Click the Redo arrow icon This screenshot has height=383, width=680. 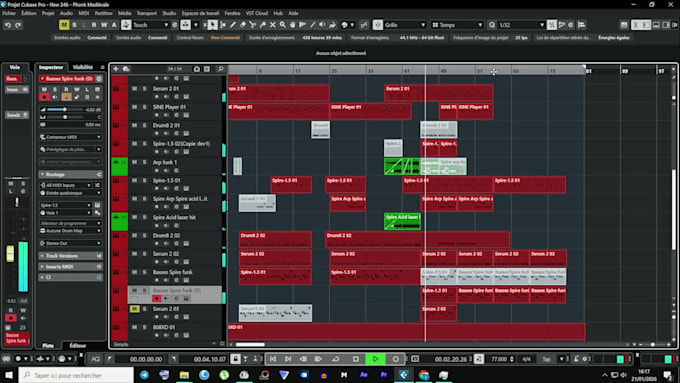coord(18,25)
